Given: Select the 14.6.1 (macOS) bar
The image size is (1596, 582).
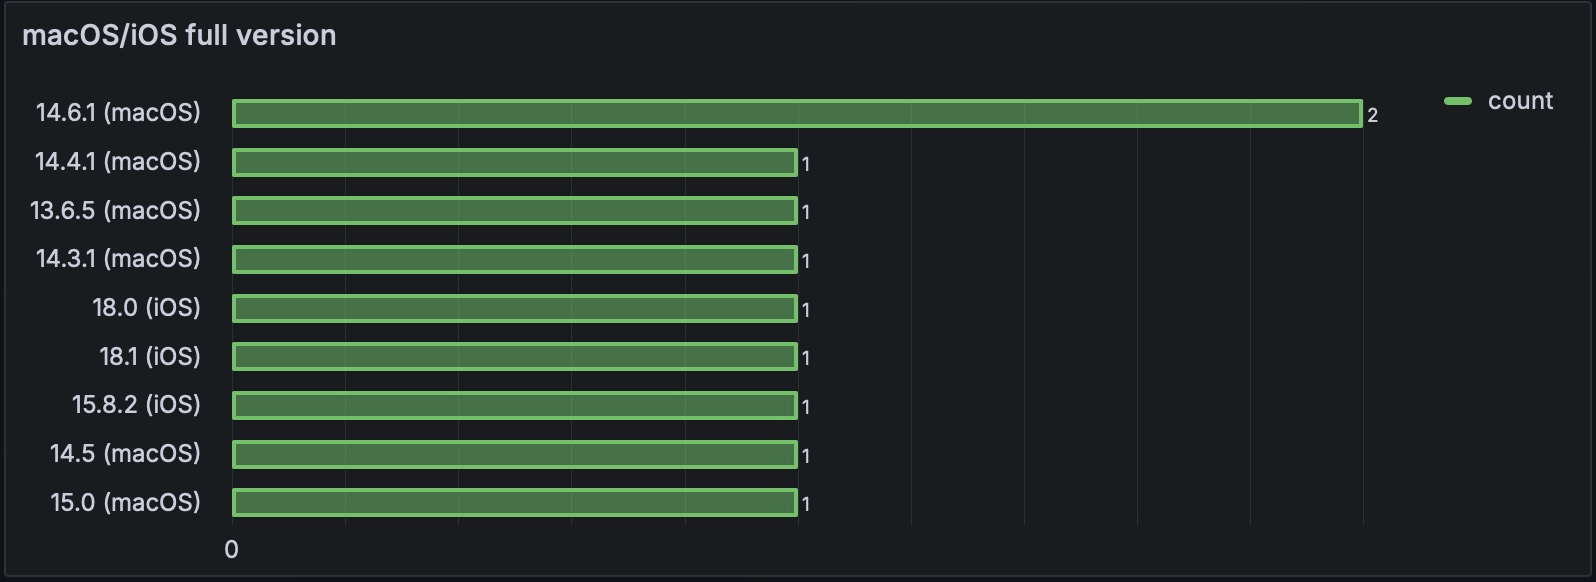Looking at the screenshot, I should coord(797,114).
